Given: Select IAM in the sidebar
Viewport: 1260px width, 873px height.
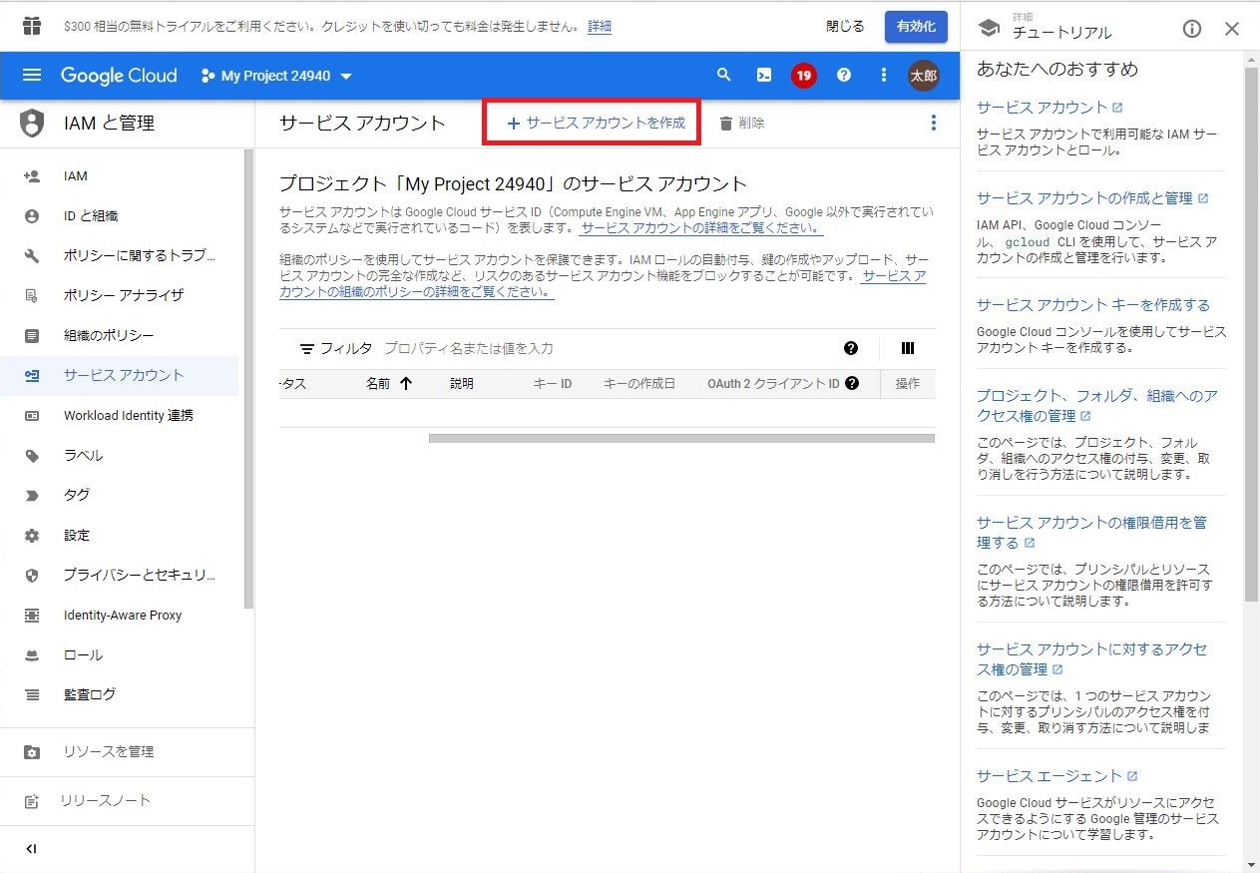Looking at the screenshot, I should click(x=120, y=176).
